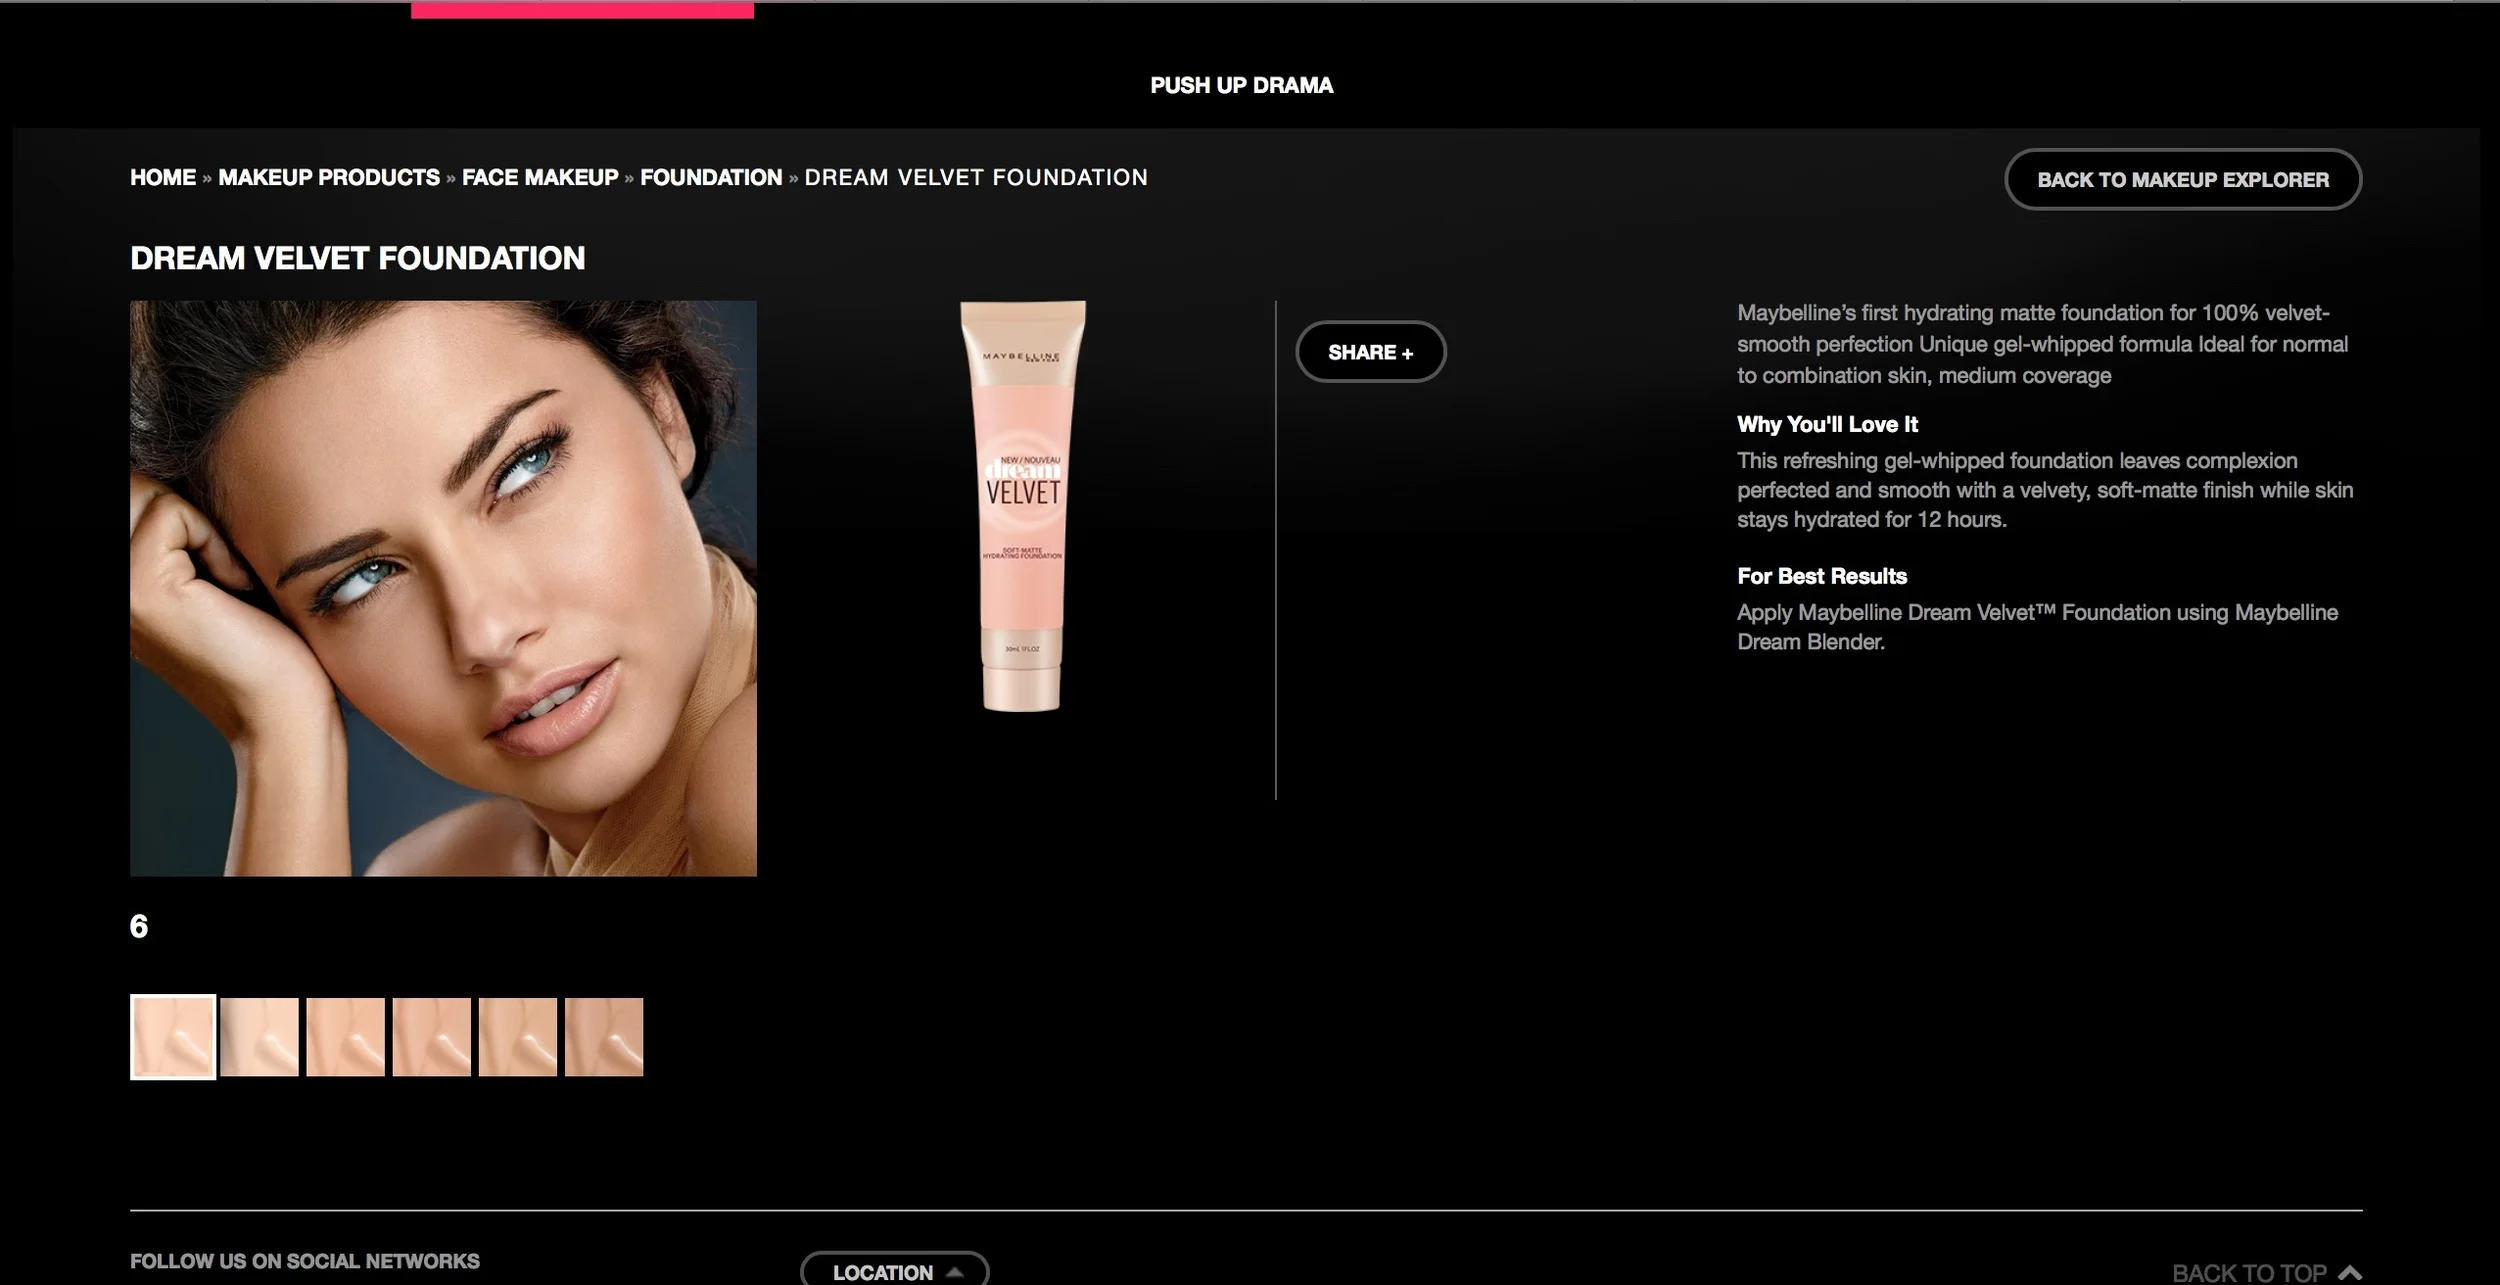Click the Dream Velvet tube product image
Screen dimensions: 2500x1285
coord(1022,506)
